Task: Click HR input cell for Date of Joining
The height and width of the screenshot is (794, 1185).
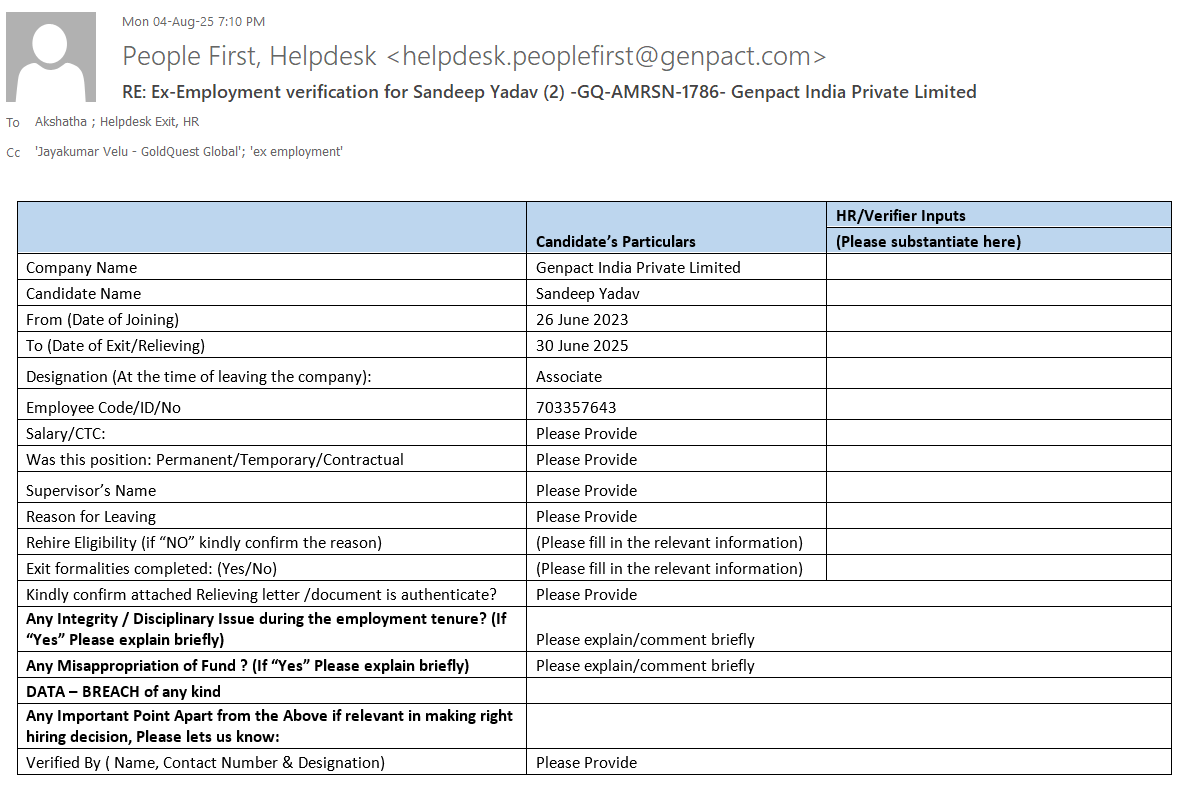Action: coord(997,319)
